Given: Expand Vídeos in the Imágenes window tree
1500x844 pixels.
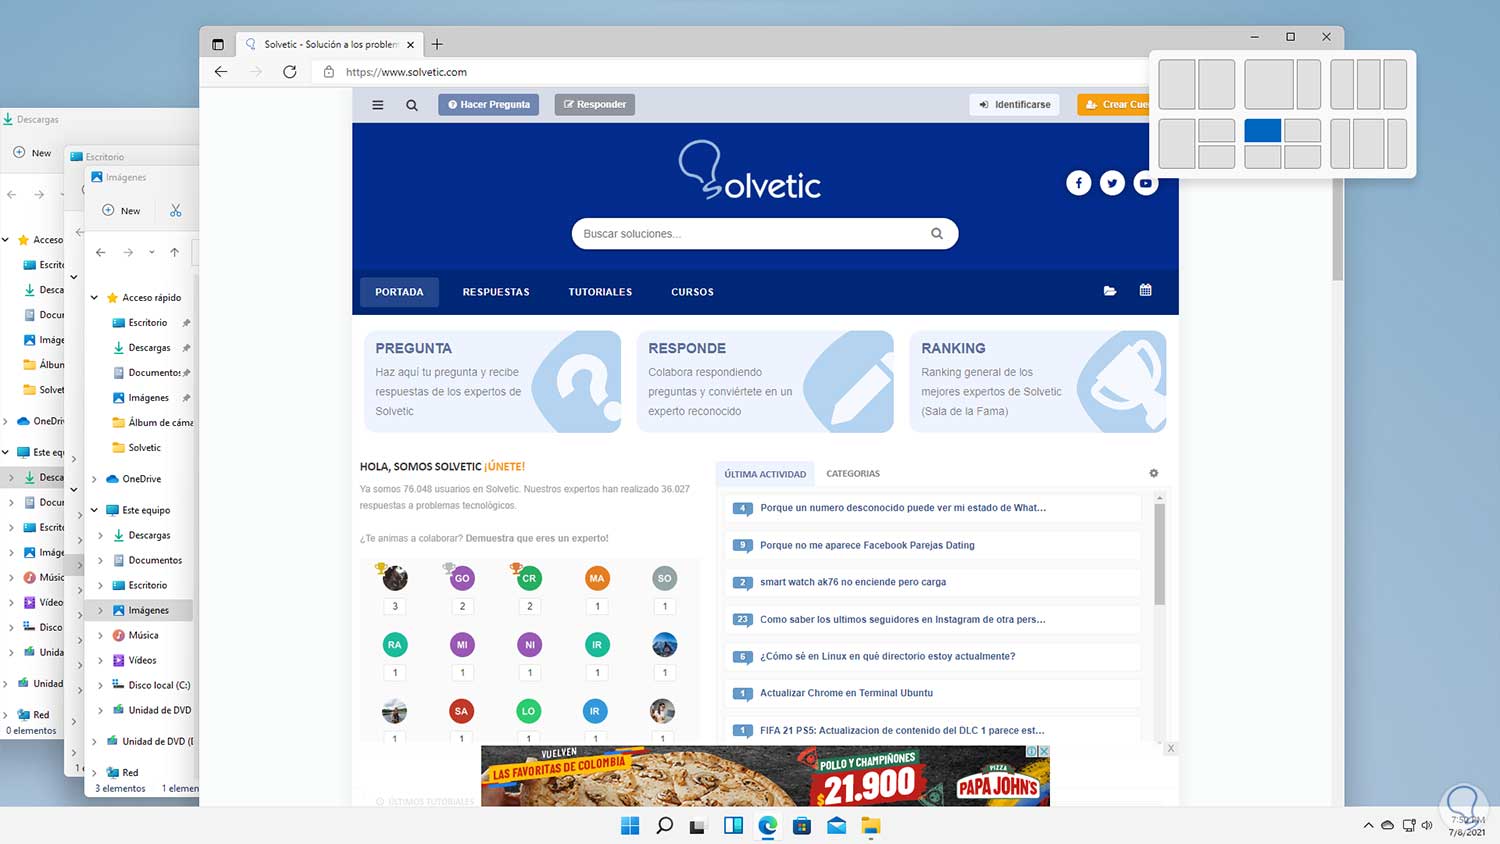Looking at the screenshot, I should [101, 660].
